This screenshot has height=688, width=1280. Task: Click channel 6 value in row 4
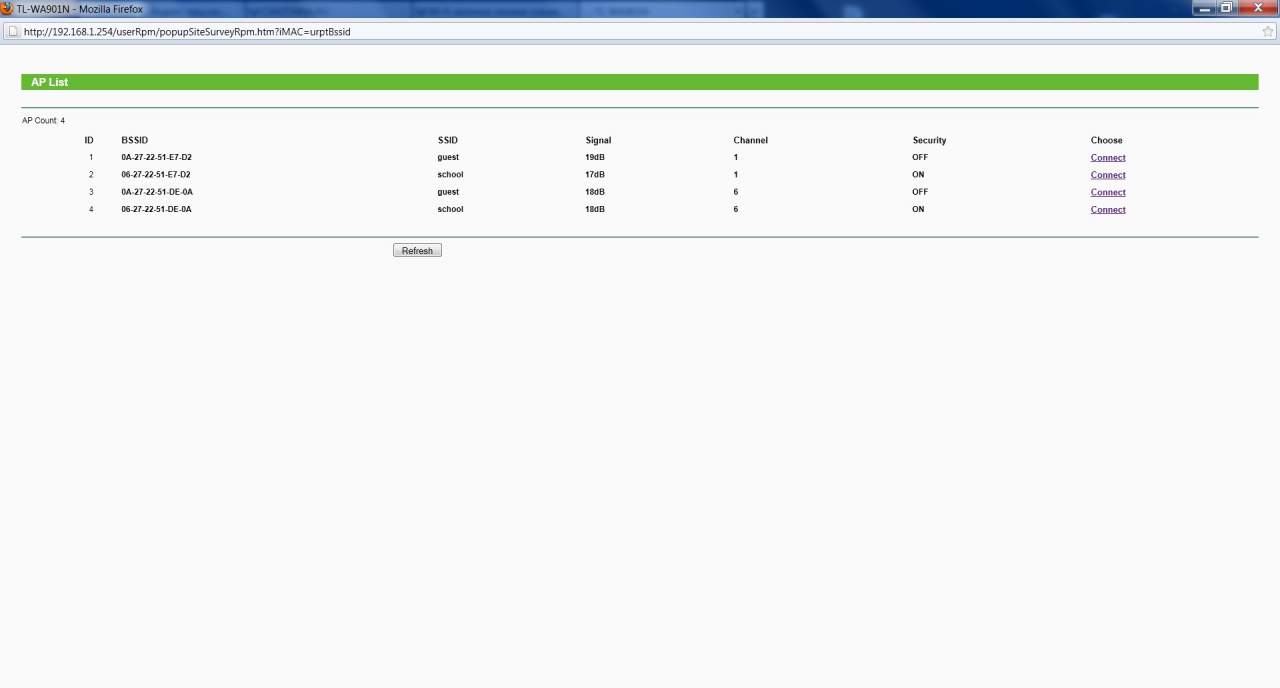(x=736, y=210)
